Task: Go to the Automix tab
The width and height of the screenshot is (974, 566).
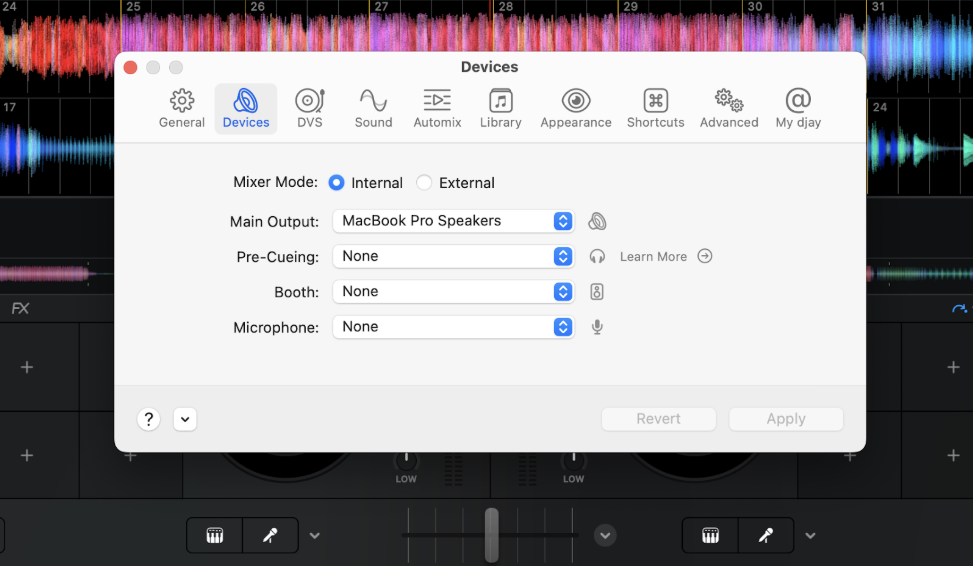Action: point(437,109)
